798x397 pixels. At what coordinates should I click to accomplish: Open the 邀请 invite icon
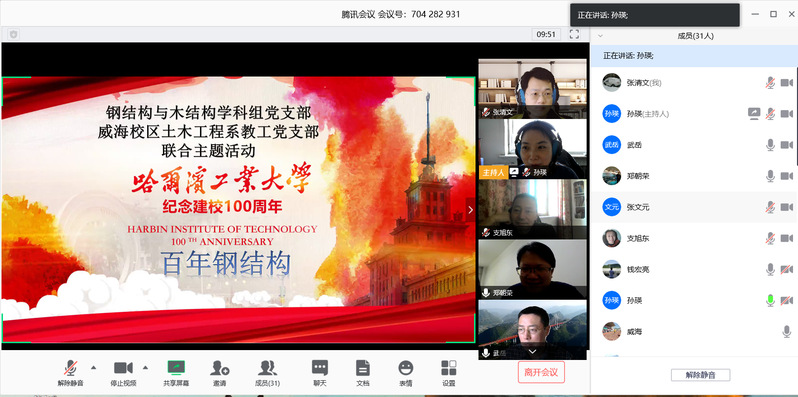point(220,368)
